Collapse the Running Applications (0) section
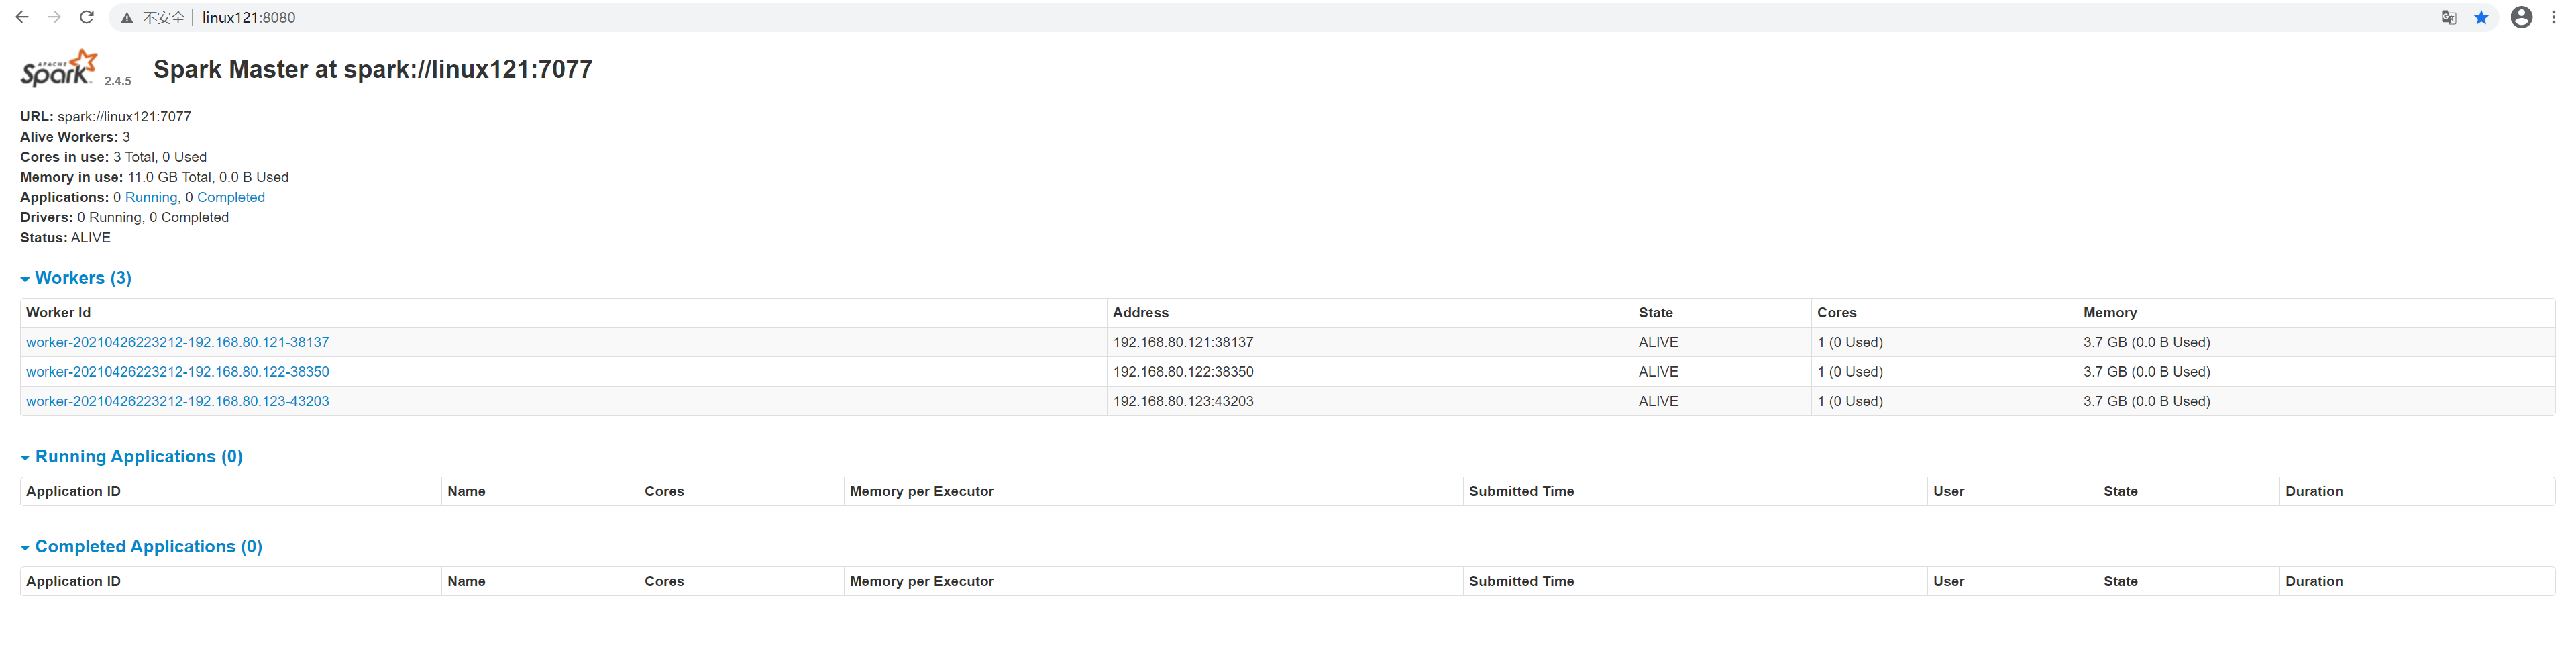This screenshot has width=2576, height=649. coord(132,457)
